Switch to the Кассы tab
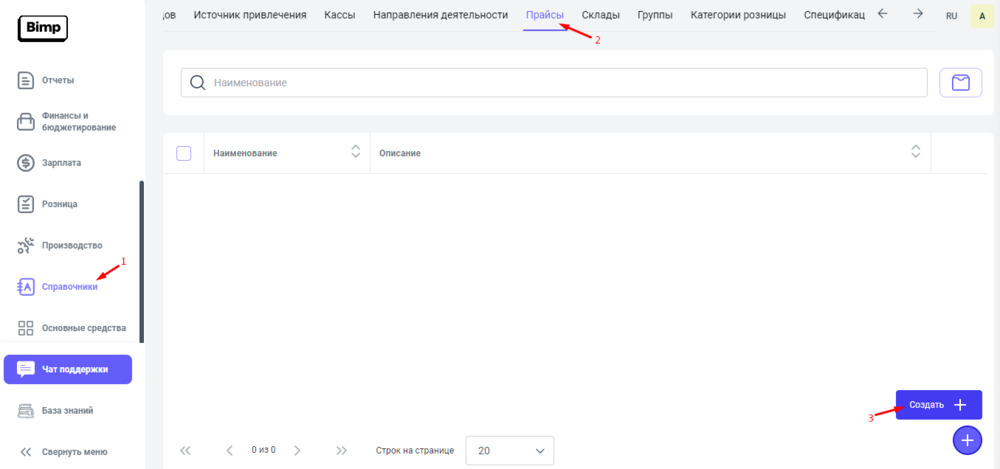The image size is (1000, 469). [341, 15]
